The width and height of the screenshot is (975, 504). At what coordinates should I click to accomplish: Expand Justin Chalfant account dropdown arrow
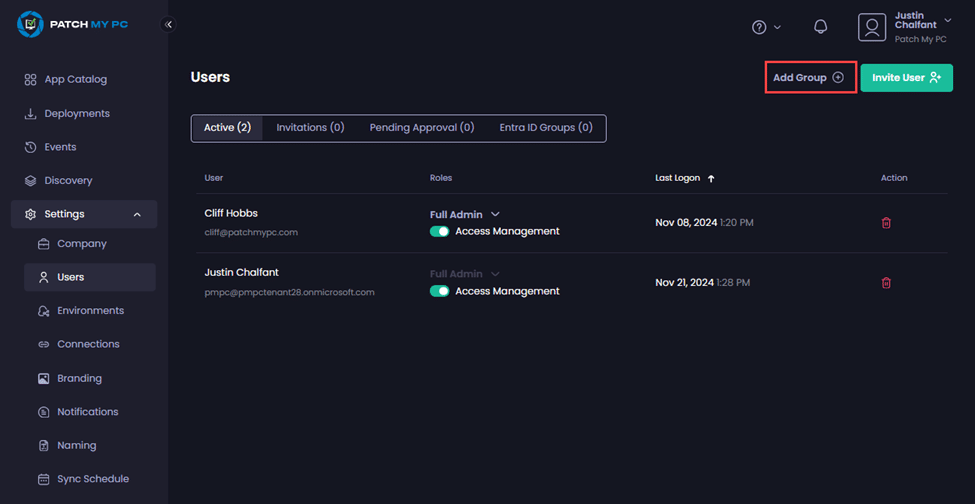(948, 20)
